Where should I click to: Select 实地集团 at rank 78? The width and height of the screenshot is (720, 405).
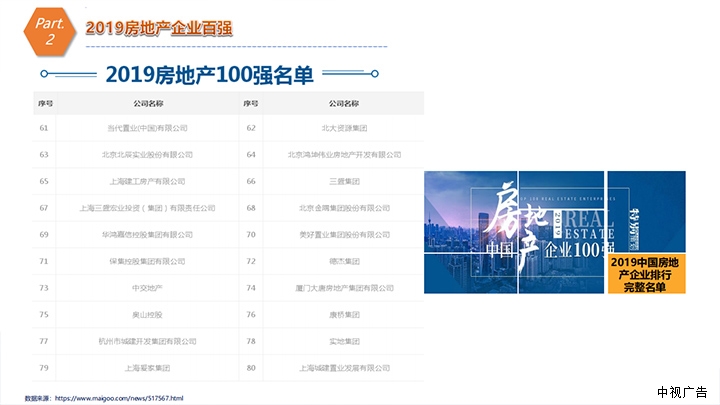[x=344, y=341]
